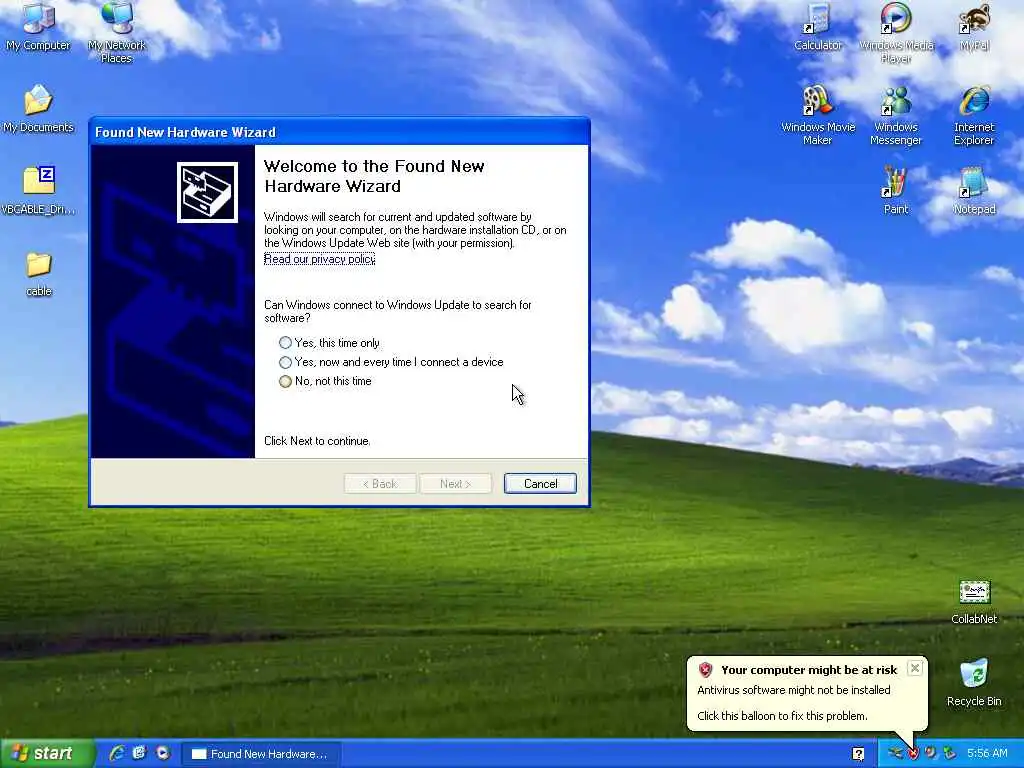Launch Media Player from Quick Launch bar
1024x768 pixels.
[x=163, y=754]
